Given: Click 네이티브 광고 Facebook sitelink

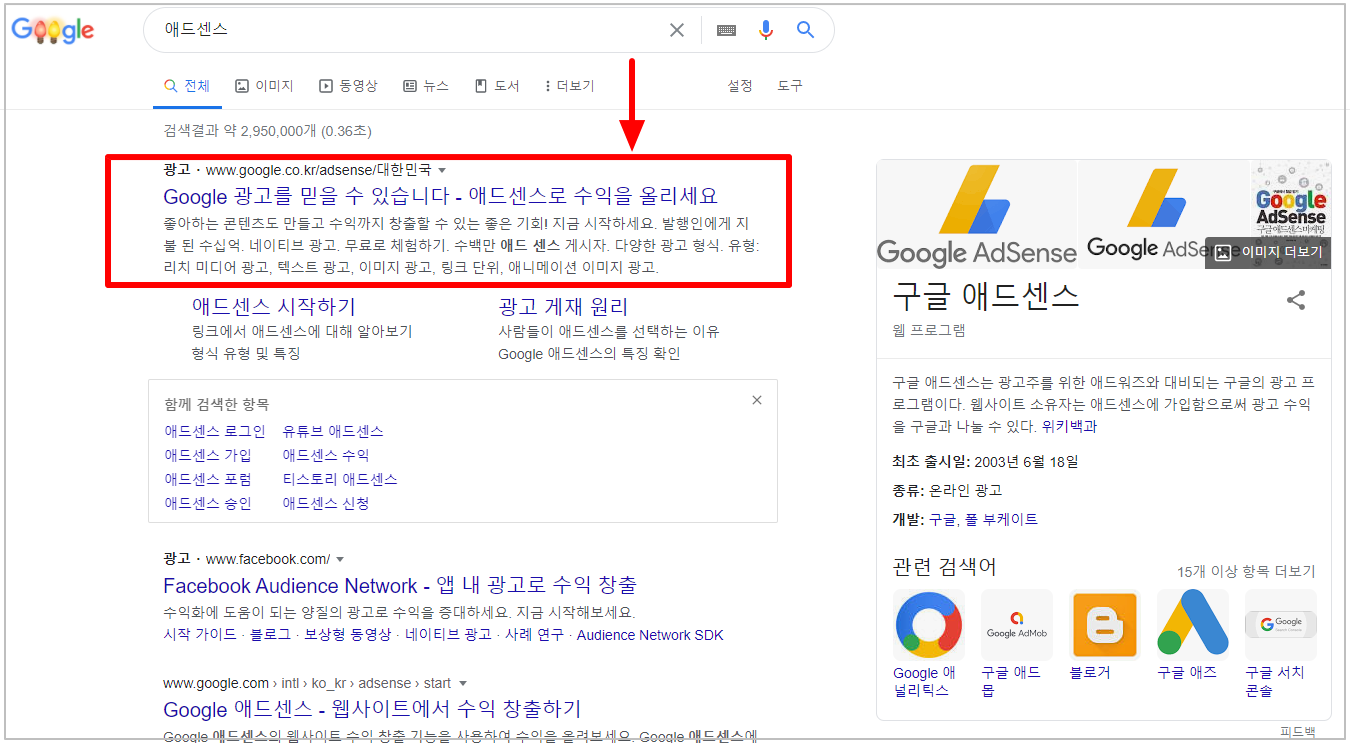Looking at the screenshot, I should (x=448, y=635).
